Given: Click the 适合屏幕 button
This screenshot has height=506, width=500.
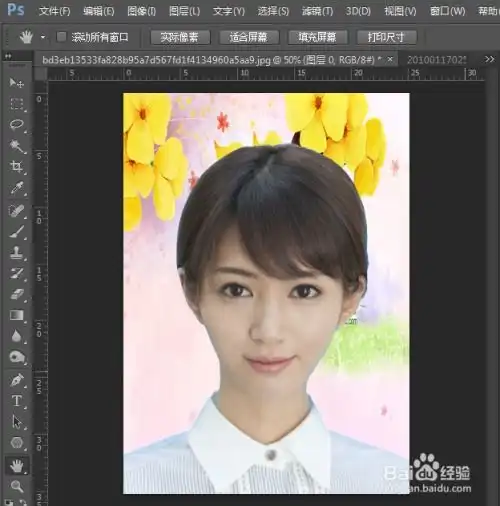Looking at the screenshot, I should point(249,37).
